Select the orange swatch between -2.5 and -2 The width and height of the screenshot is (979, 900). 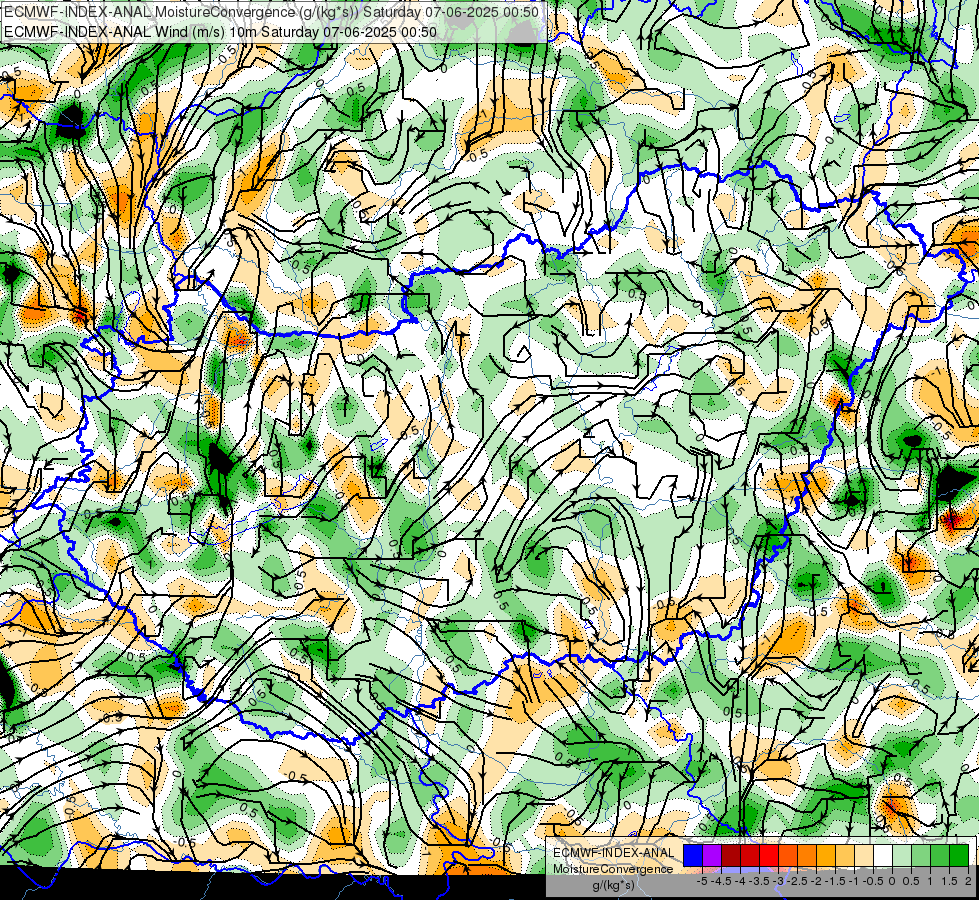[x=807, y=855]
